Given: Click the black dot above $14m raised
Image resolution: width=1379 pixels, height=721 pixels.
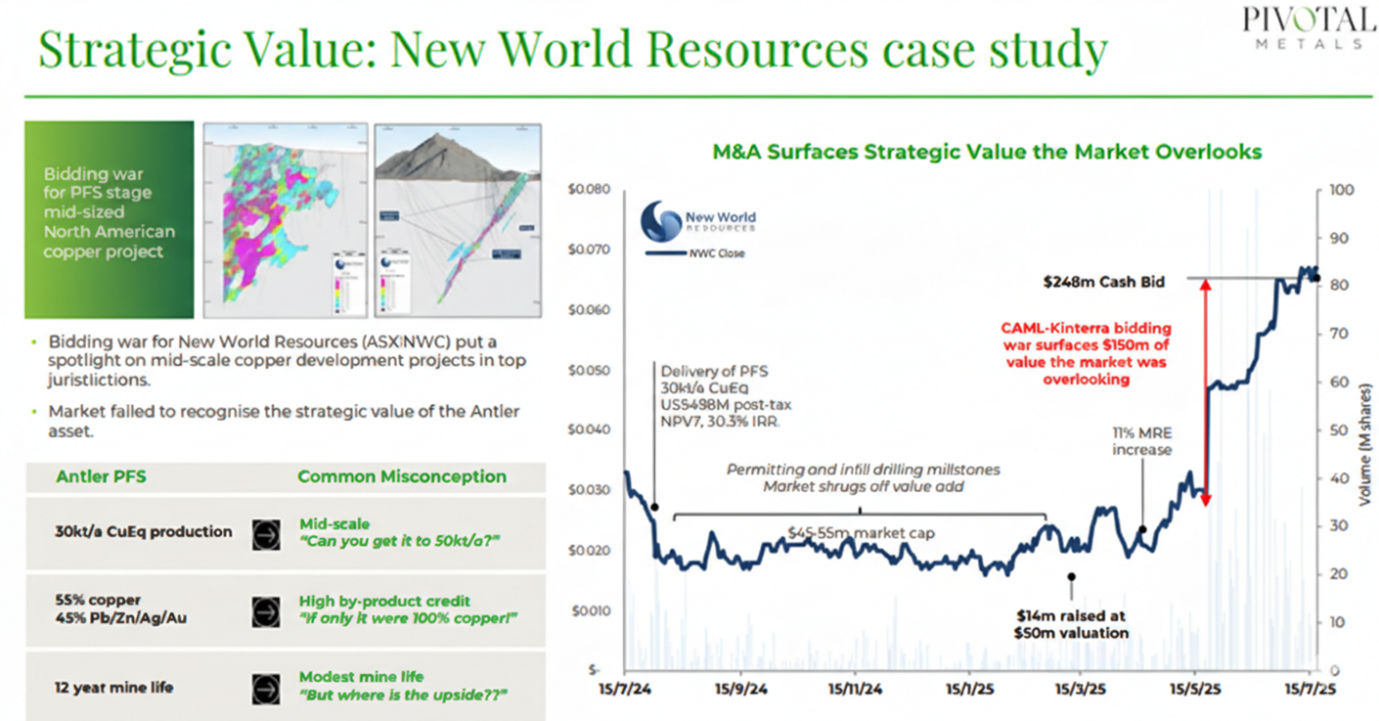Looking at the screenshot, I should coord(1071,576).
